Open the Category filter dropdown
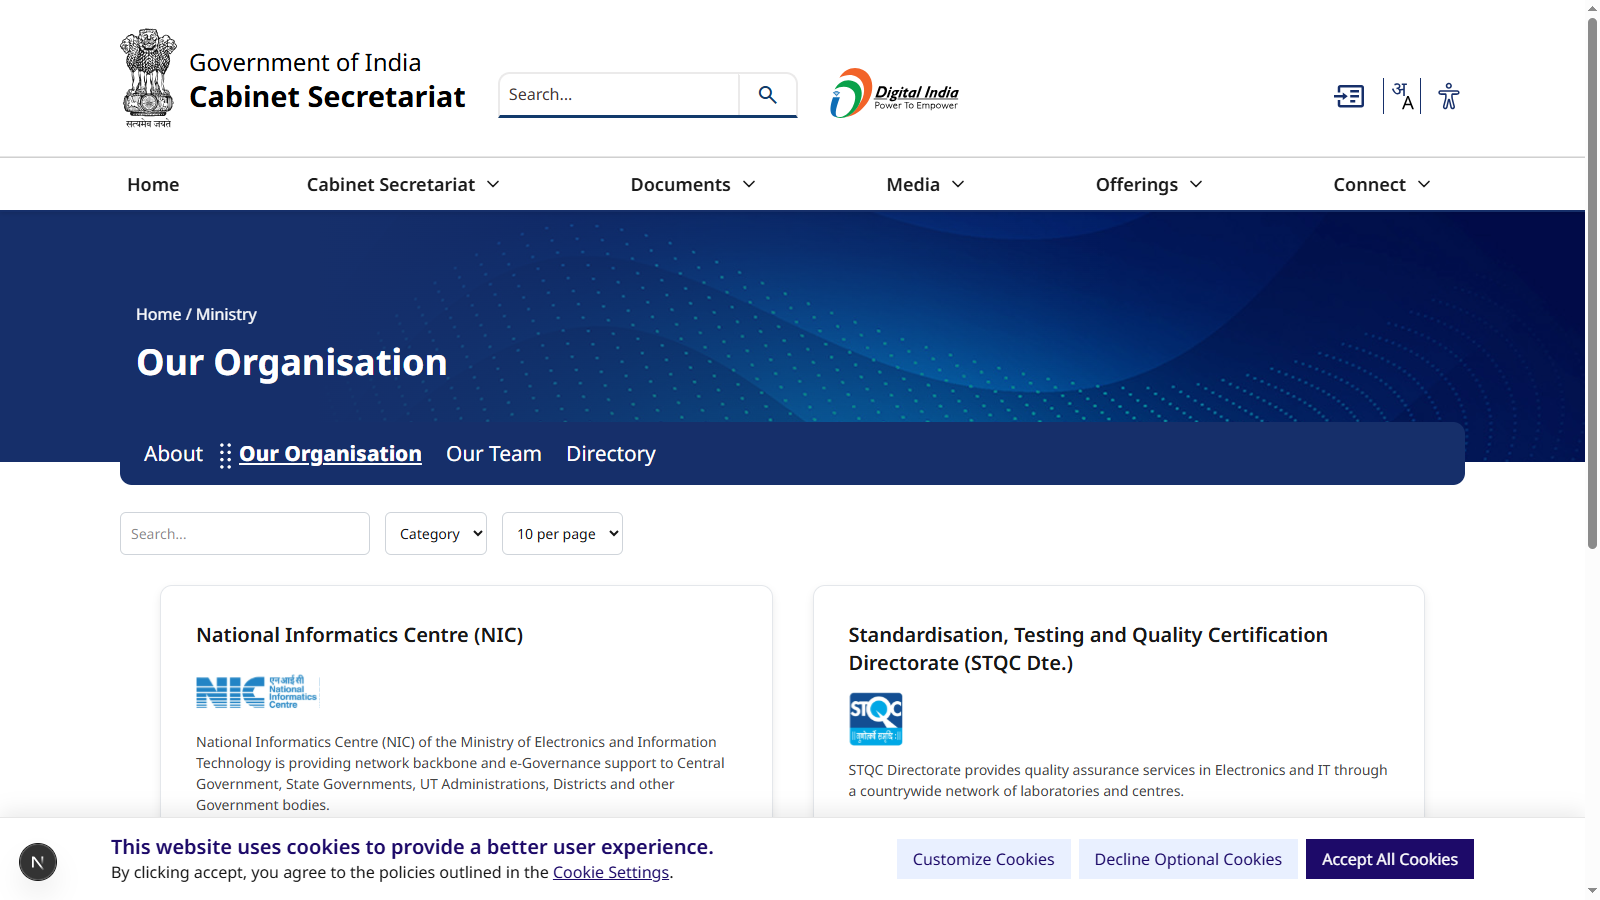Viewport: 1600px width, 900px height. click(x=436, y=534)
